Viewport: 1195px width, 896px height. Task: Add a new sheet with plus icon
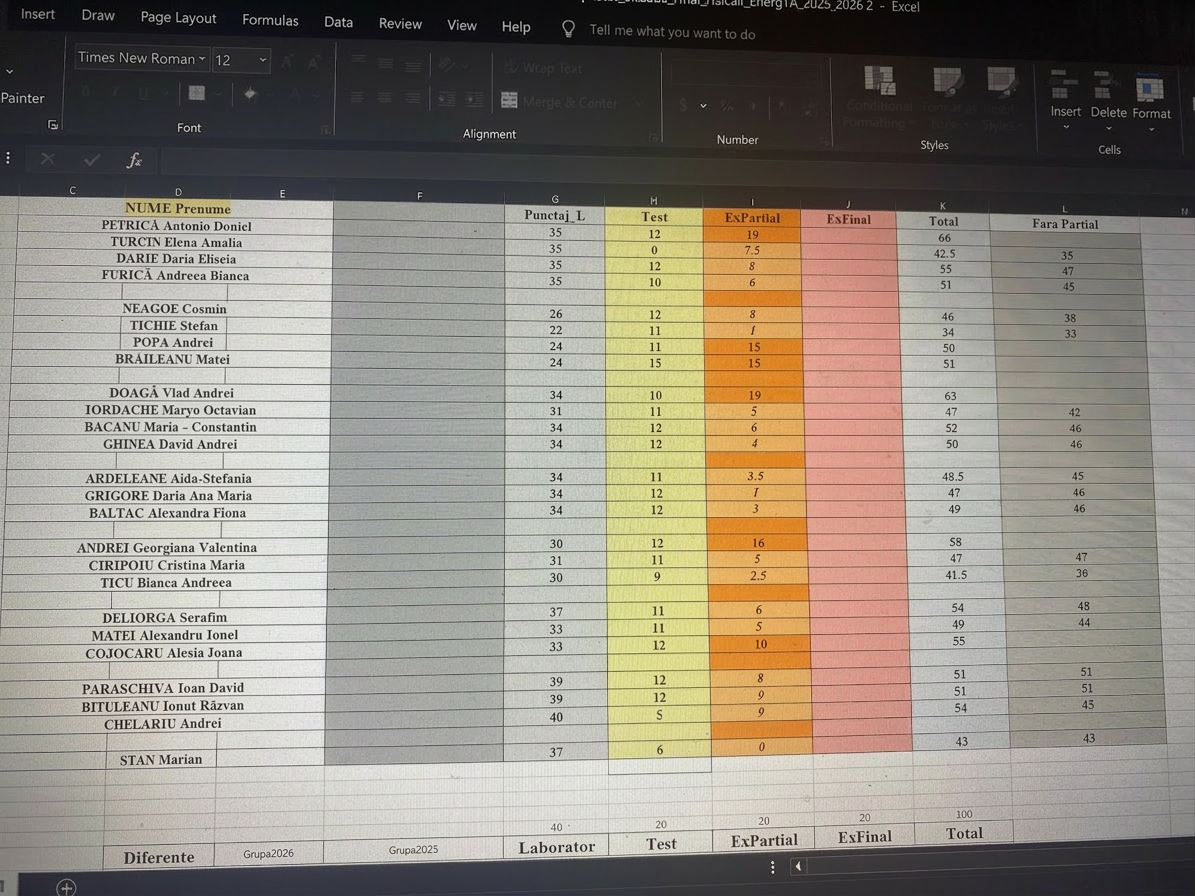coord(66,887)
